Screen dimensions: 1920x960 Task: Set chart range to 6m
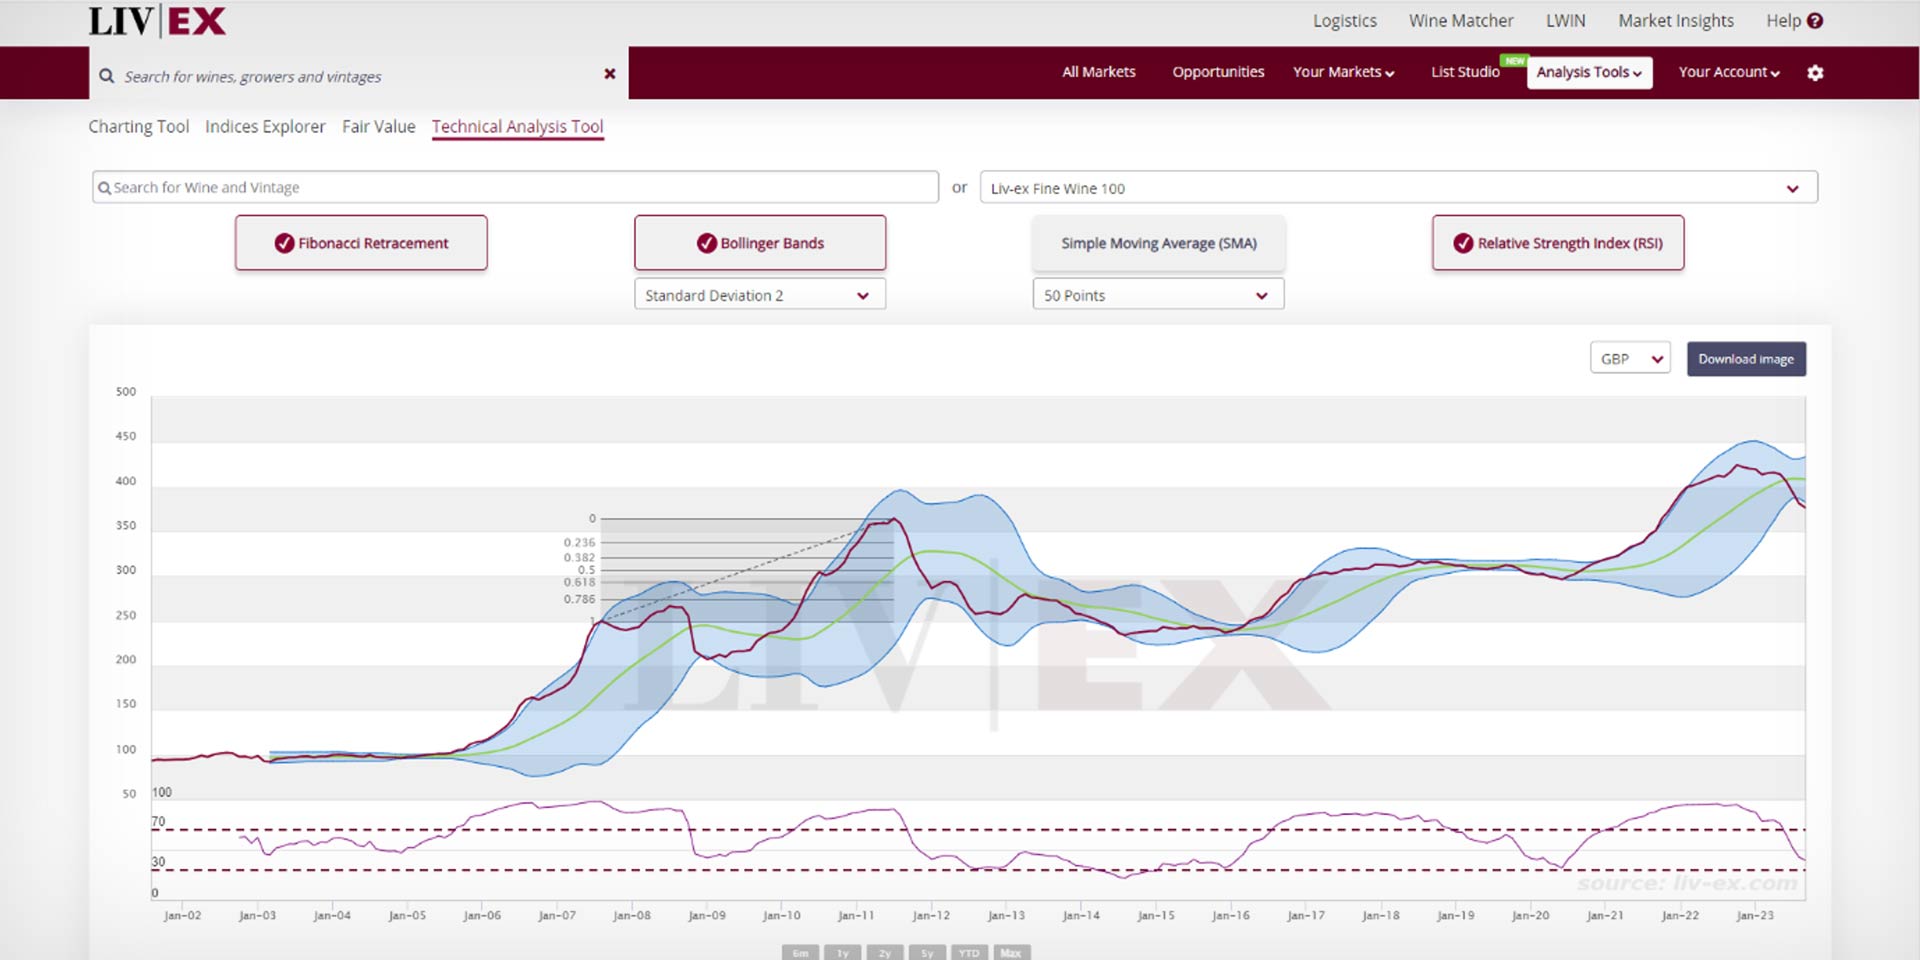[800, 953]
